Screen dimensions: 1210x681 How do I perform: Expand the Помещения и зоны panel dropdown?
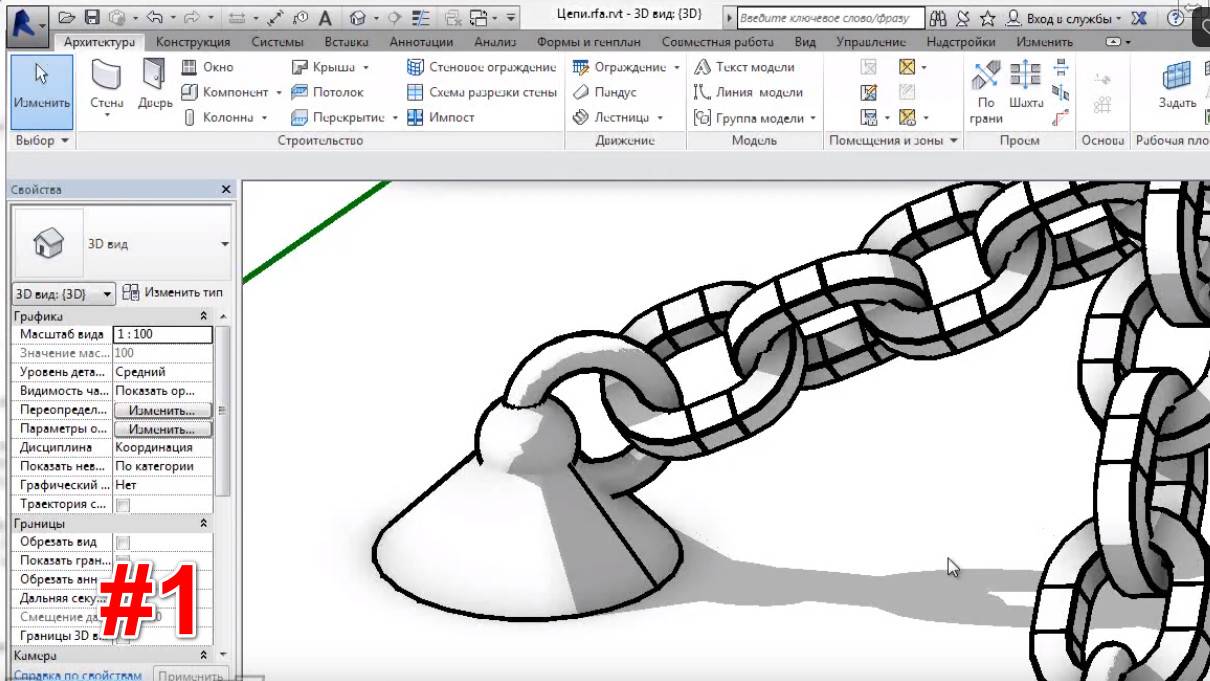(x=953, y=141)
